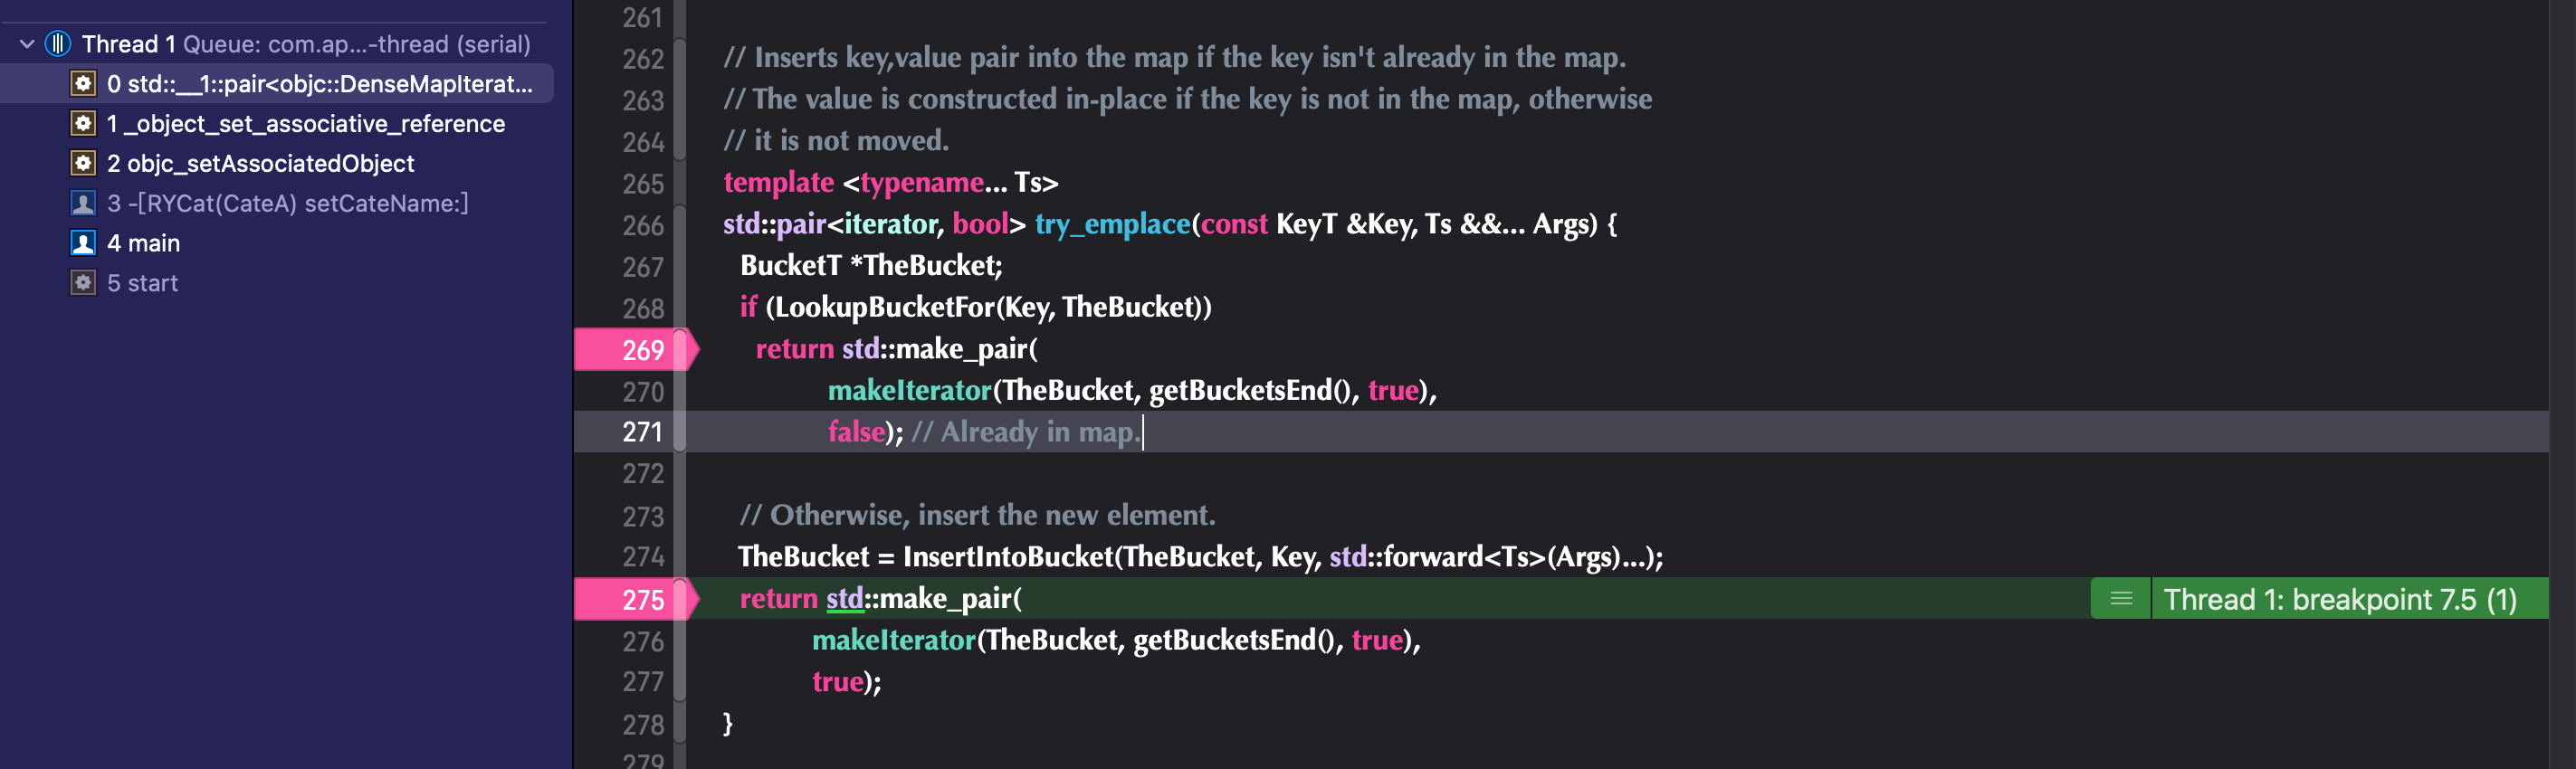This screenshot has height=769, width=2576.
Task: Collapse the Thread 1 disclosure chevron
Action: (27, 44)
